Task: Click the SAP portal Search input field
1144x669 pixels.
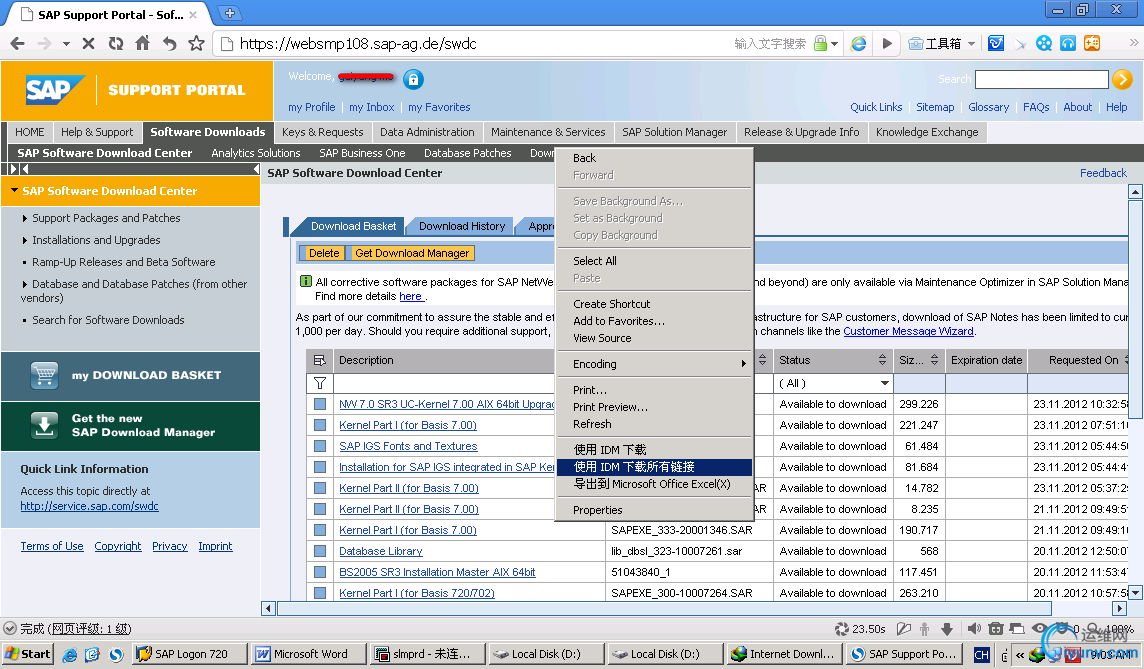Action: pos(1041,79)
